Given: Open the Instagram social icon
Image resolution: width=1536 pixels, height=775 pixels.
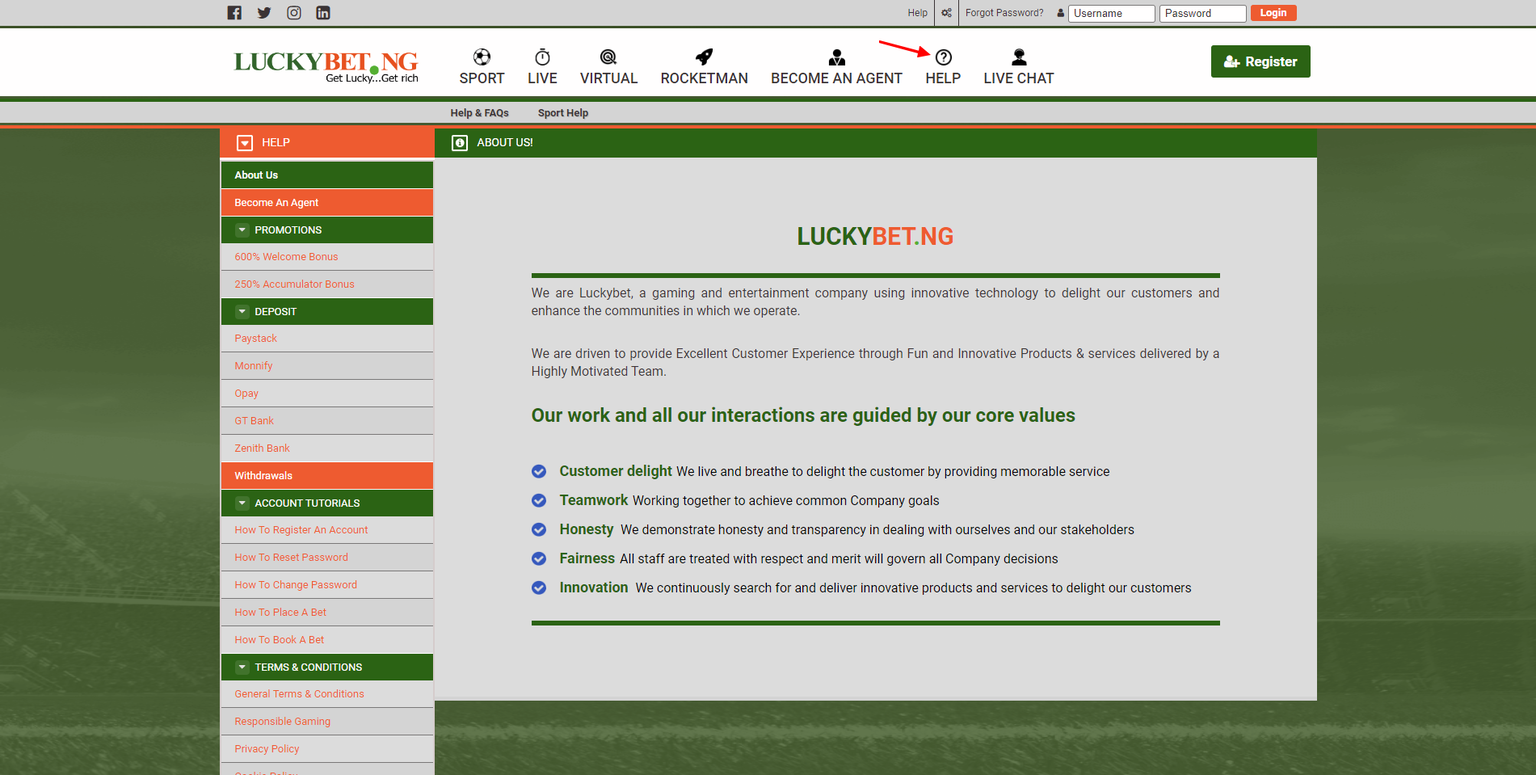Looking at the screenshot, I should [294, 13].
